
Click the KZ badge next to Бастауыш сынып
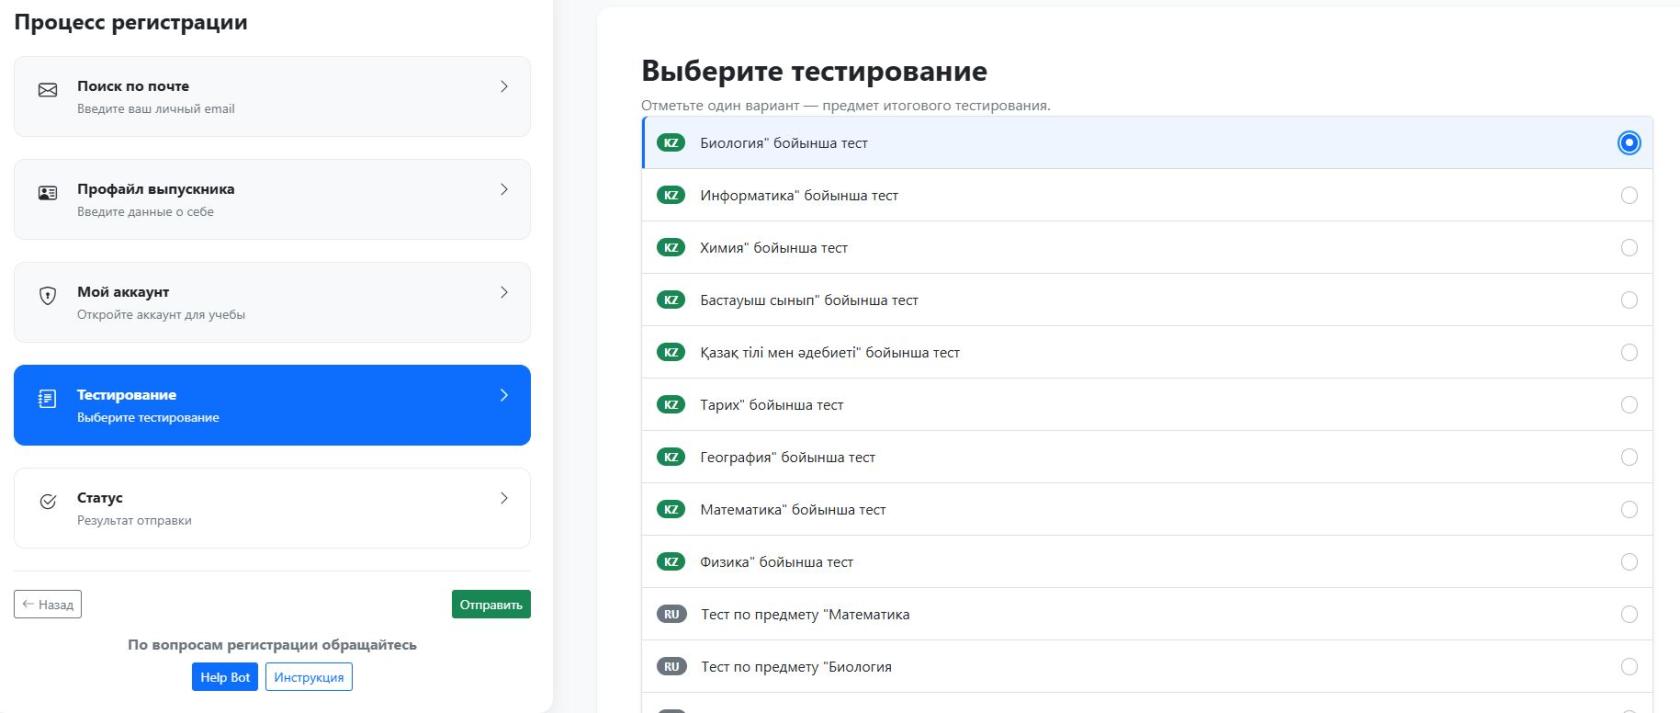[x=671, y=300]
